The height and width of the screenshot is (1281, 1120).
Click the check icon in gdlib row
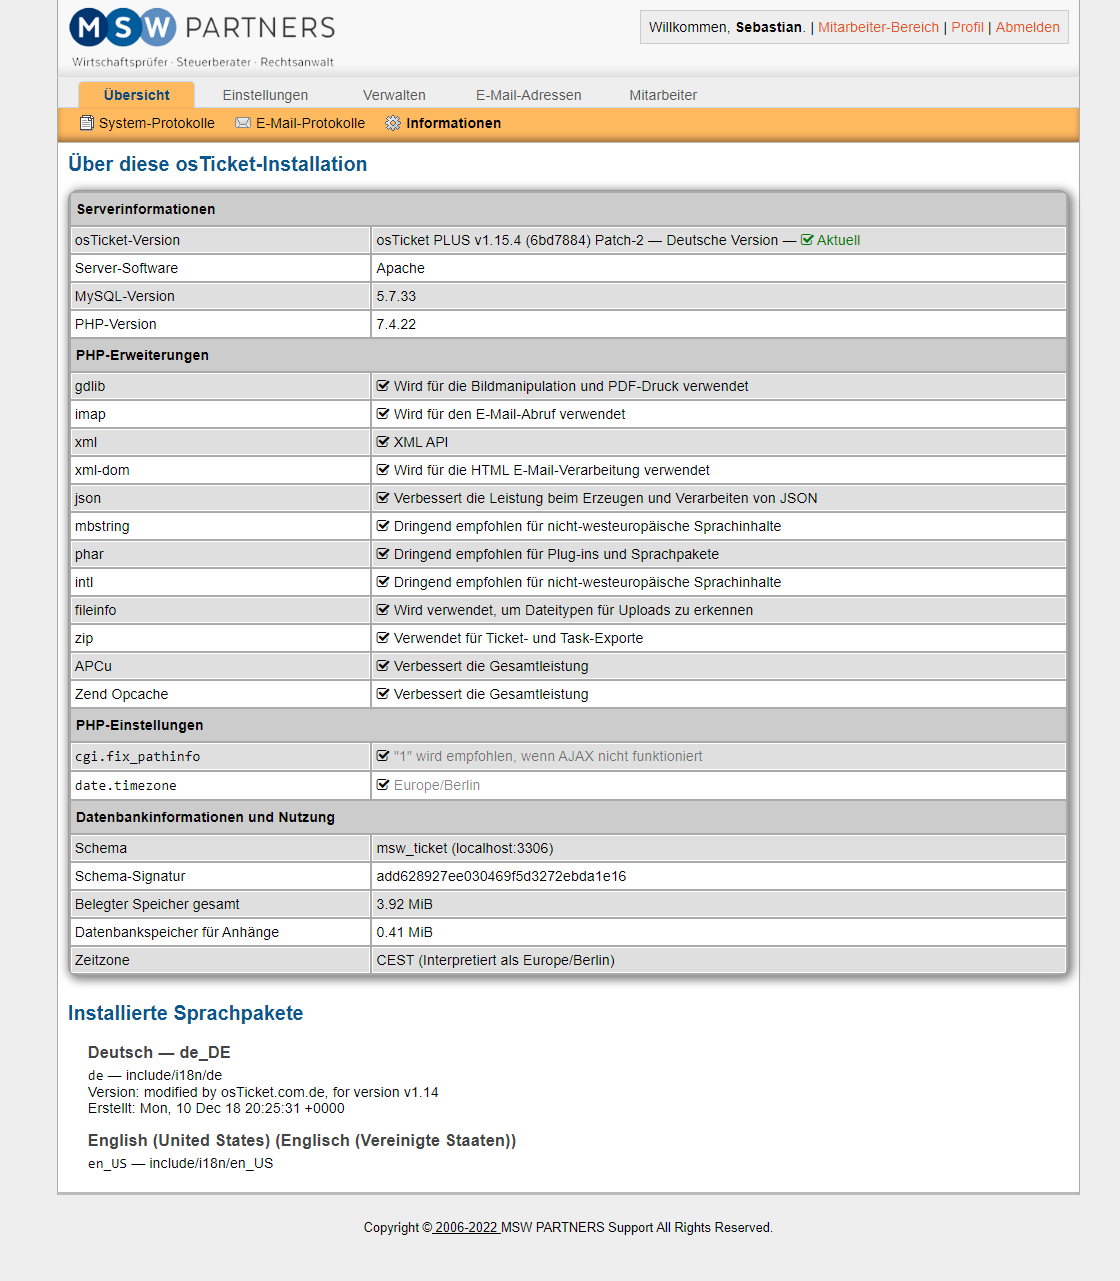pyautogui.click(x=383, y=386)
